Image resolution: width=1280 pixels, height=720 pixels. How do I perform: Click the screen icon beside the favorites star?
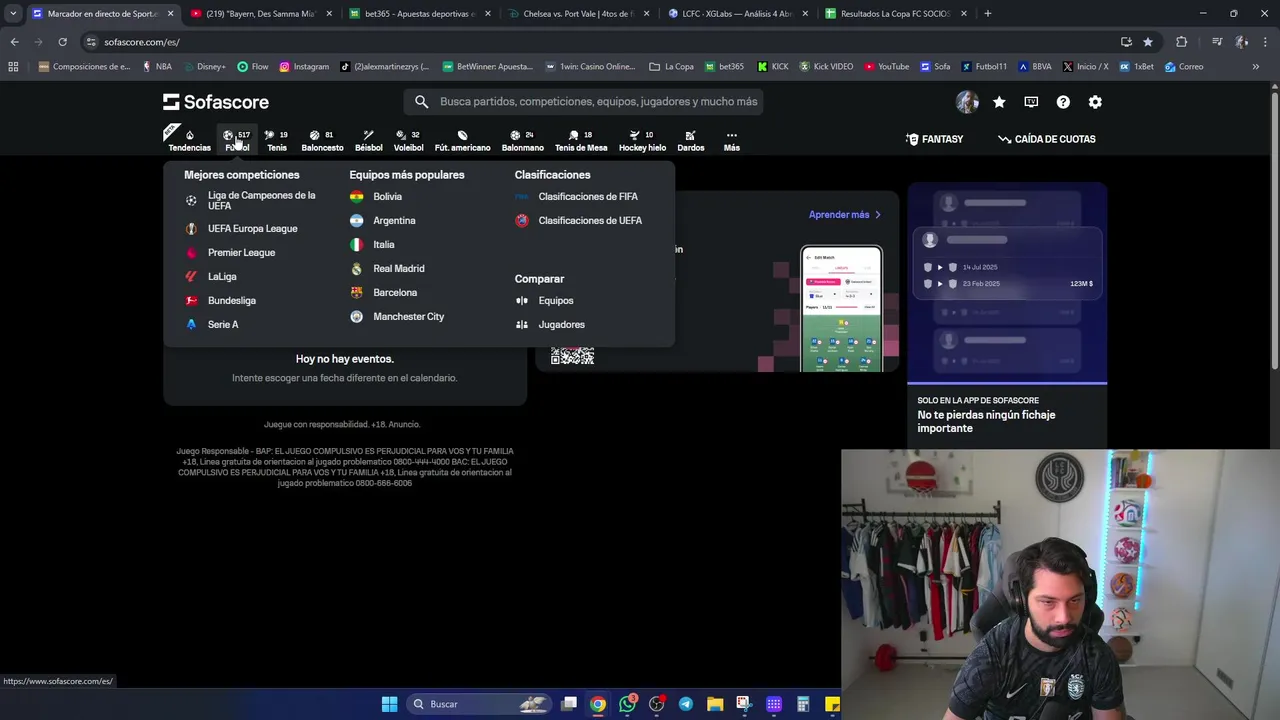[x=1031, y=102]
